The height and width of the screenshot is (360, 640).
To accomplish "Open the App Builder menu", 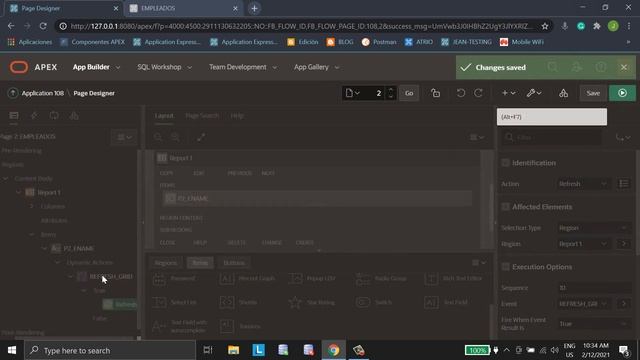I will tap(91, 67).
